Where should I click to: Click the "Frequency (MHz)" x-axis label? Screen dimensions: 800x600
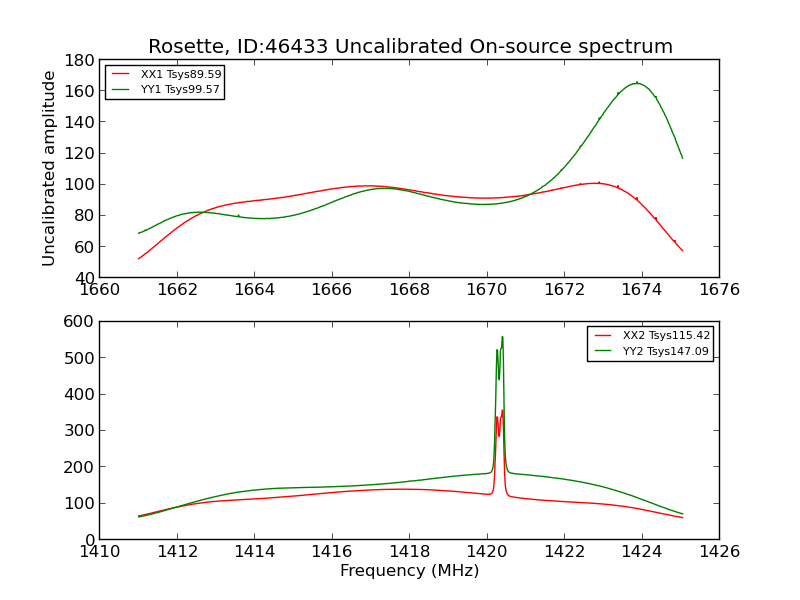409,570
